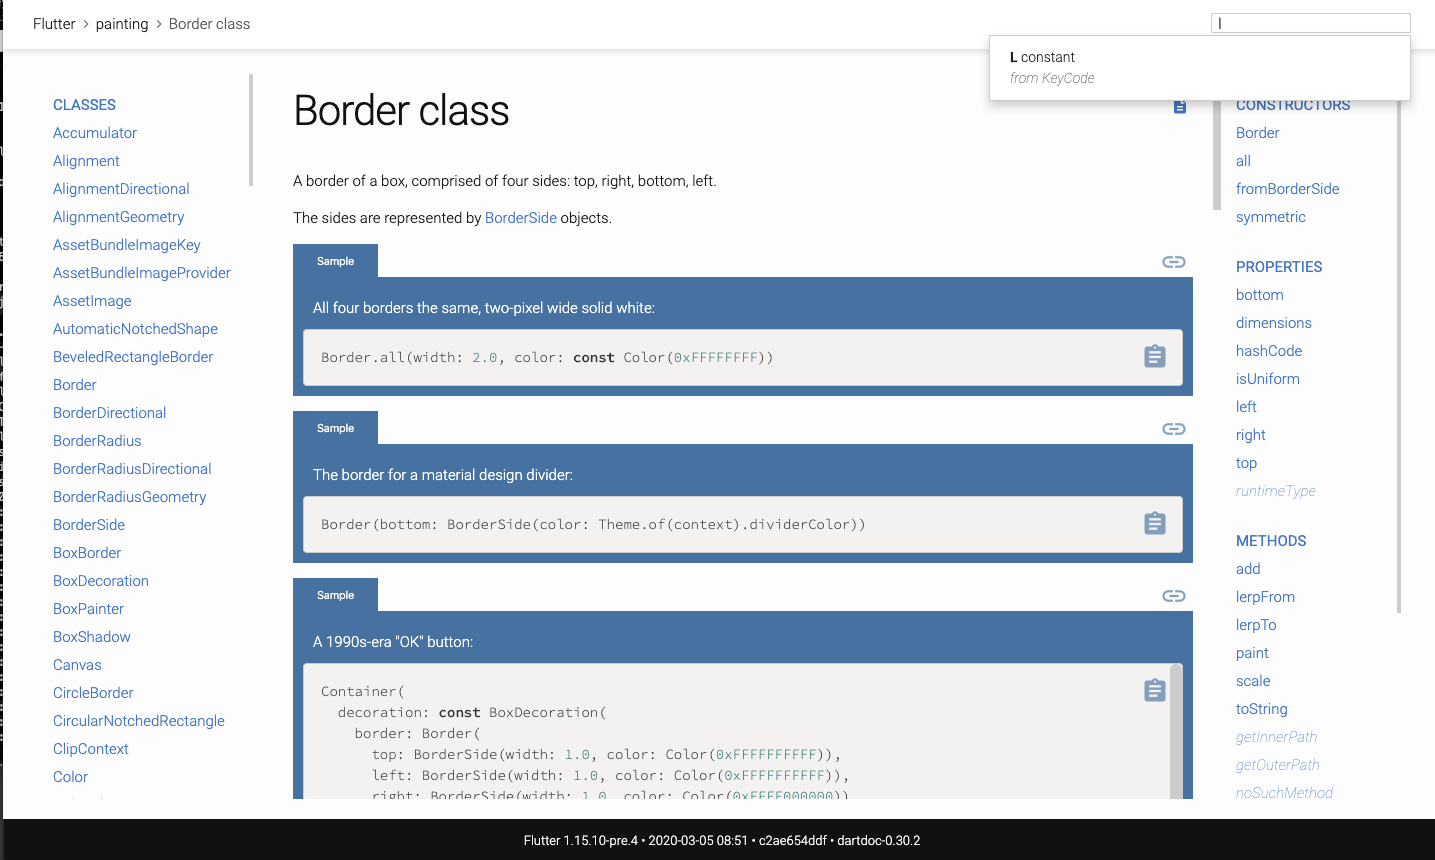
Task: Open Canvas class
Action: (77, 665)
